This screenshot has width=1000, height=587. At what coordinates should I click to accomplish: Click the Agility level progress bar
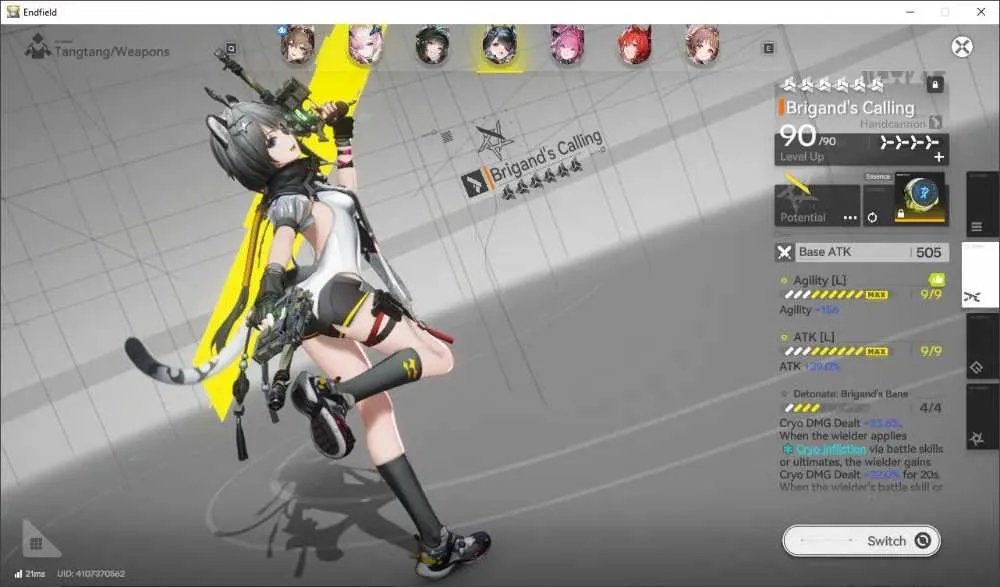click(x=835, y=295)
